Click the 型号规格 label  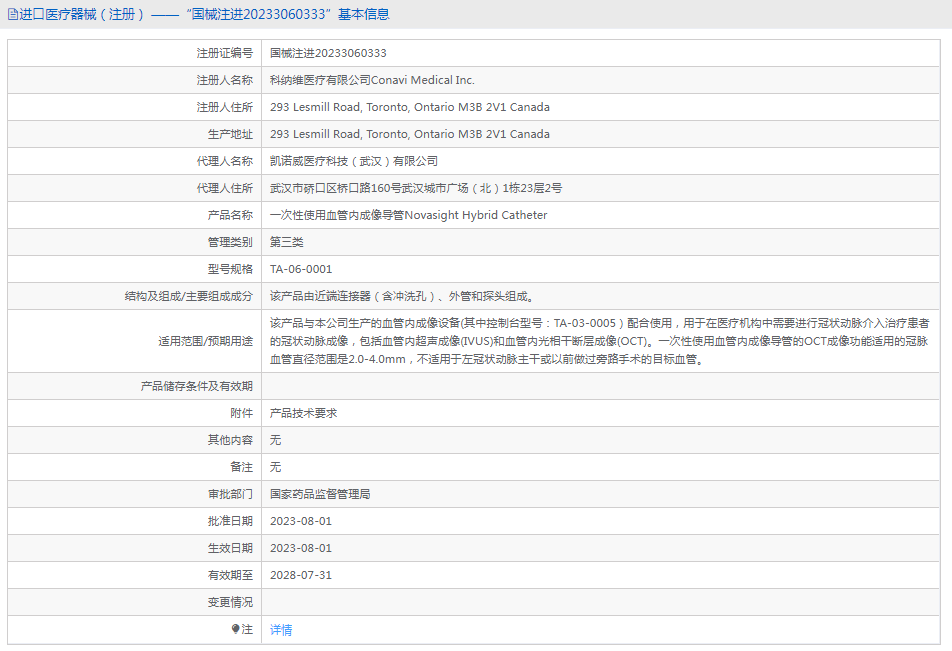coord(230,269)
